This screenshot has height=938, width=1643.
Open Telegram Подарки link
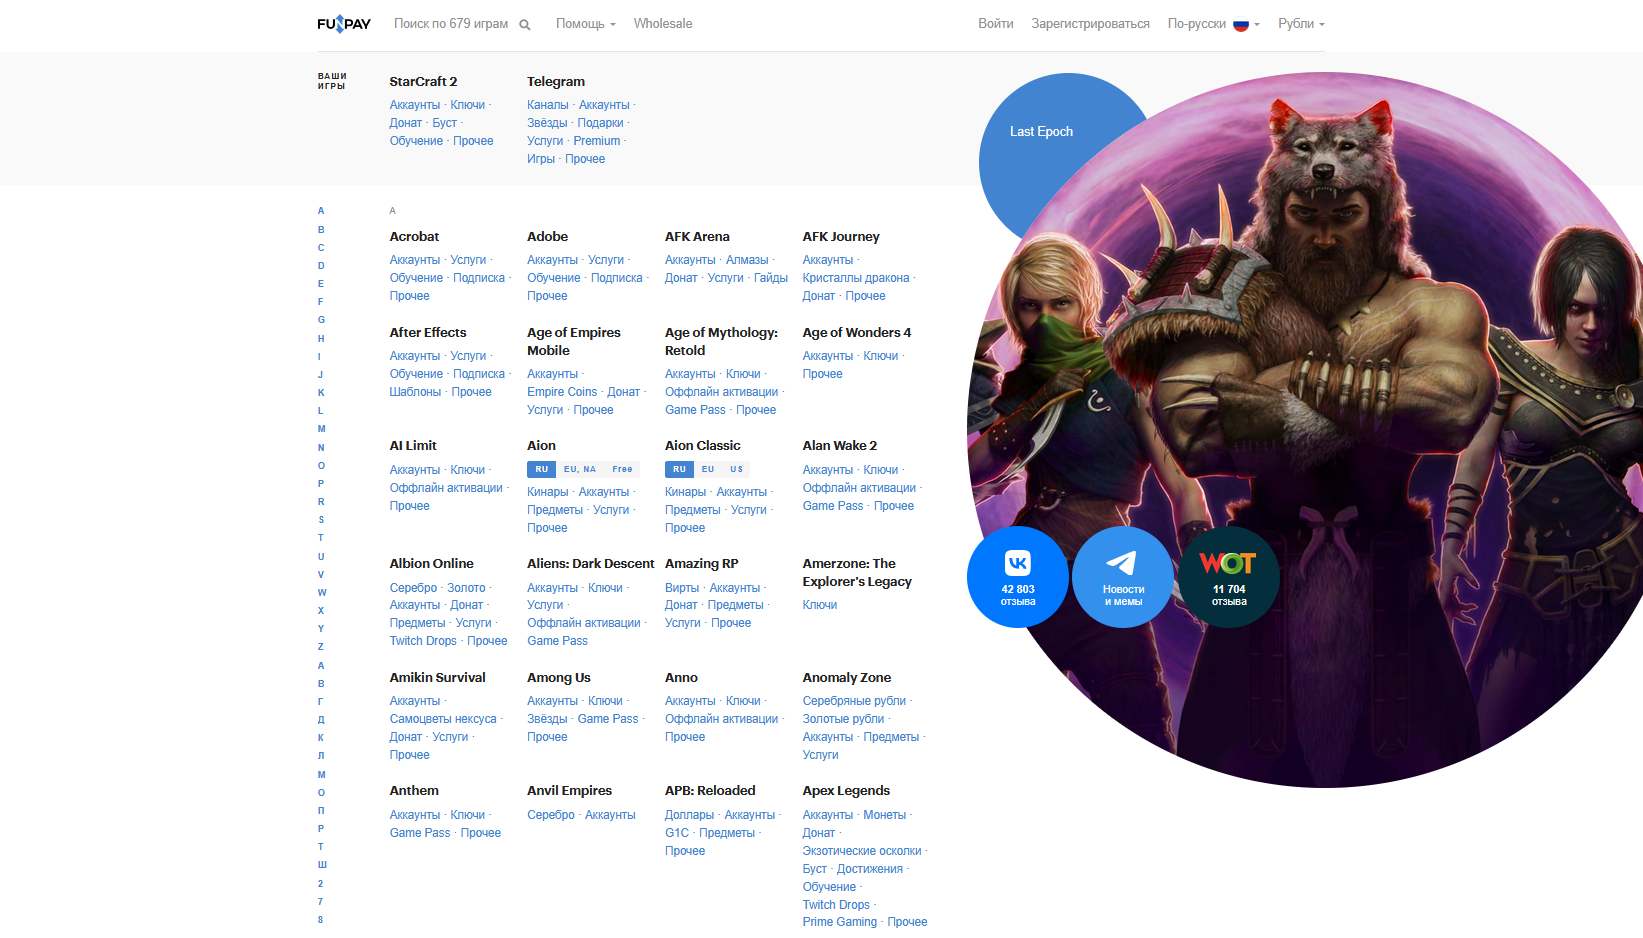click(x=600, y=123)
